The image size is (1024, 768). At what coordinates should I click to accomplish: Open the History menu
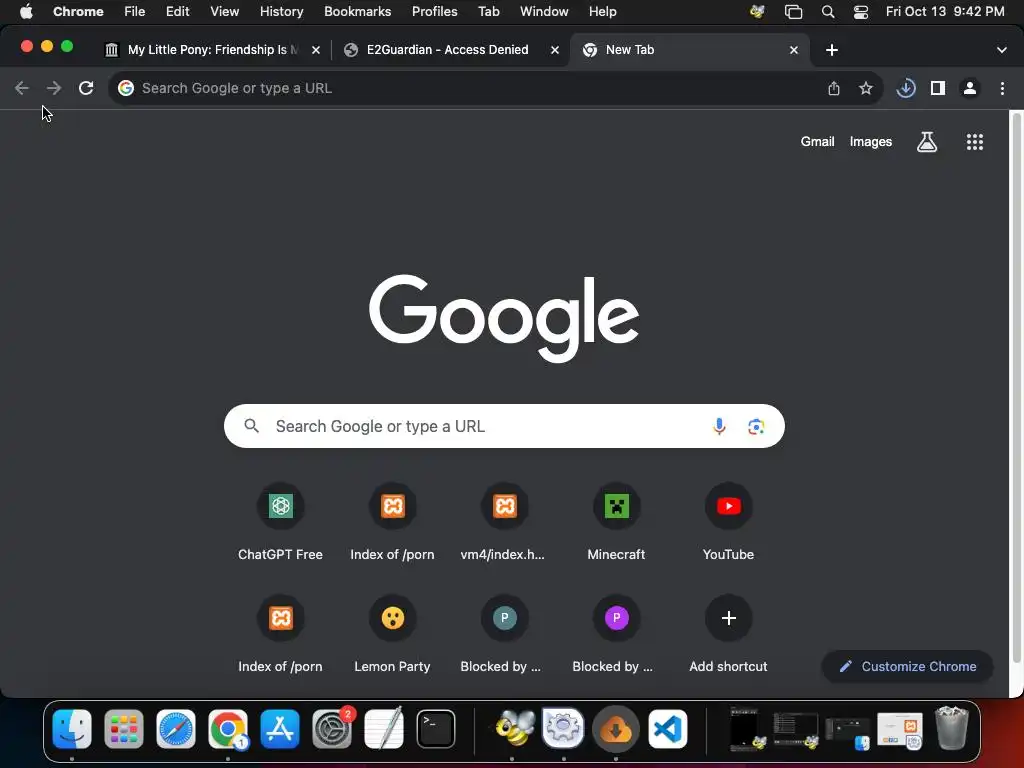click(281, 12)
